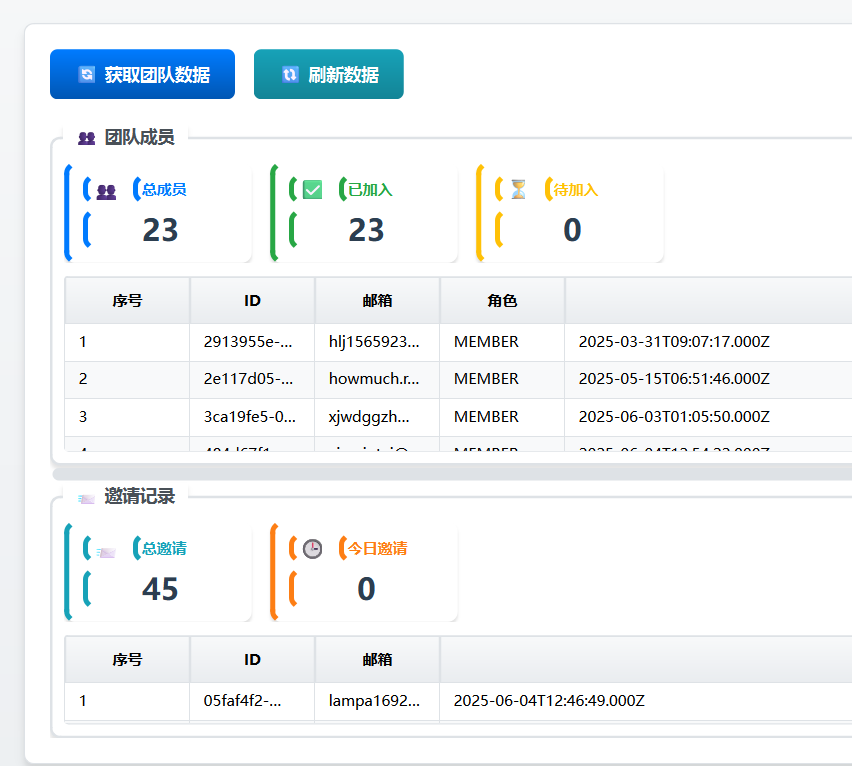
Task: Click the horizontal scrollbar below members table
Action: 452,474
